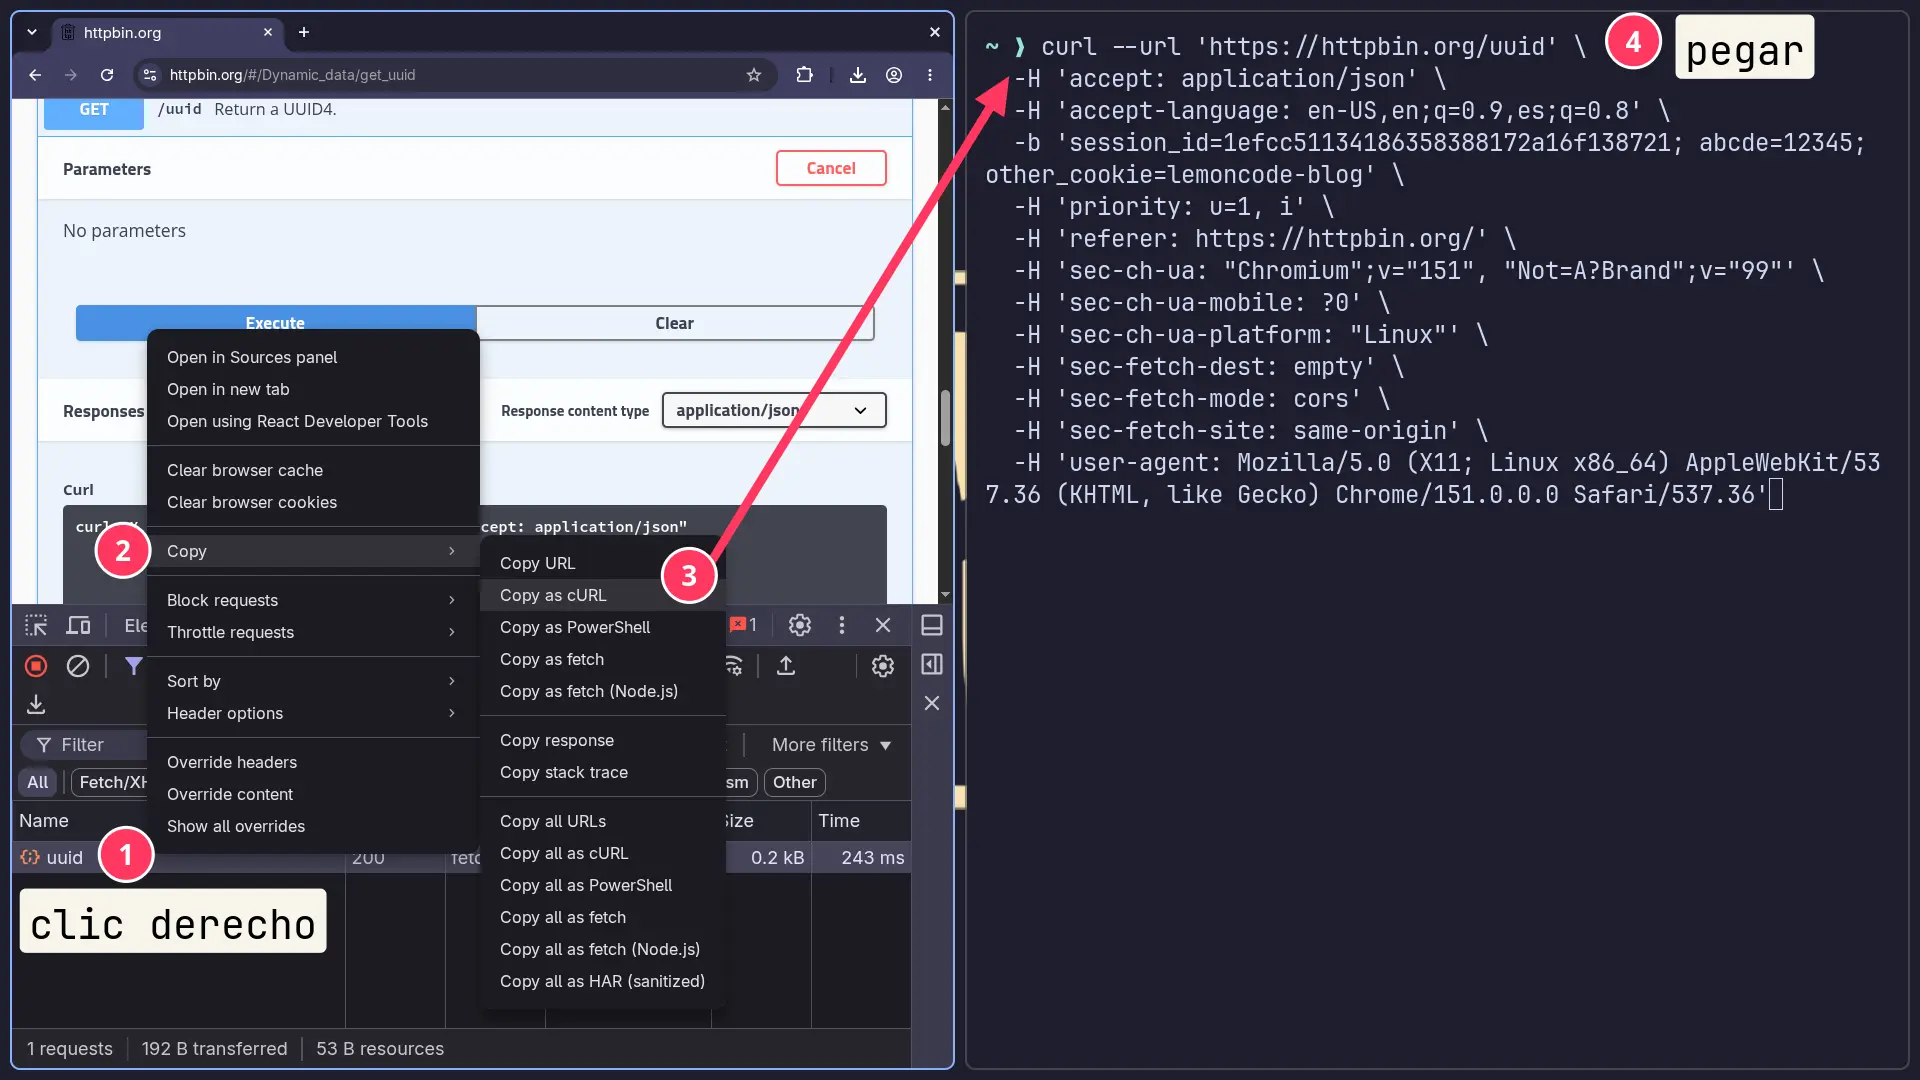Choose Open using React Developer Tools

pyautogui.click(x=312, y=421)
